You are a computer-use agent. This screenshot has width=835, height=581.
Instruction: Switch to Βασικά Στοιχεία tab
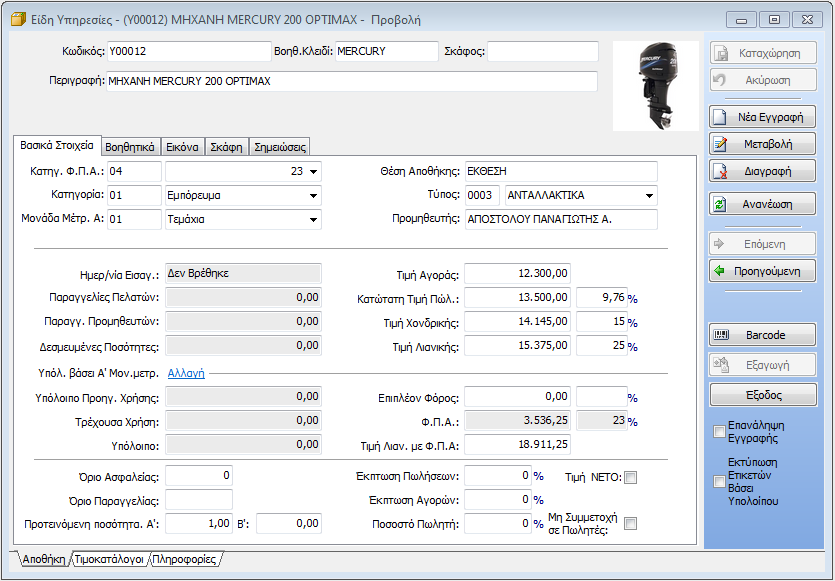pos(57,145)
